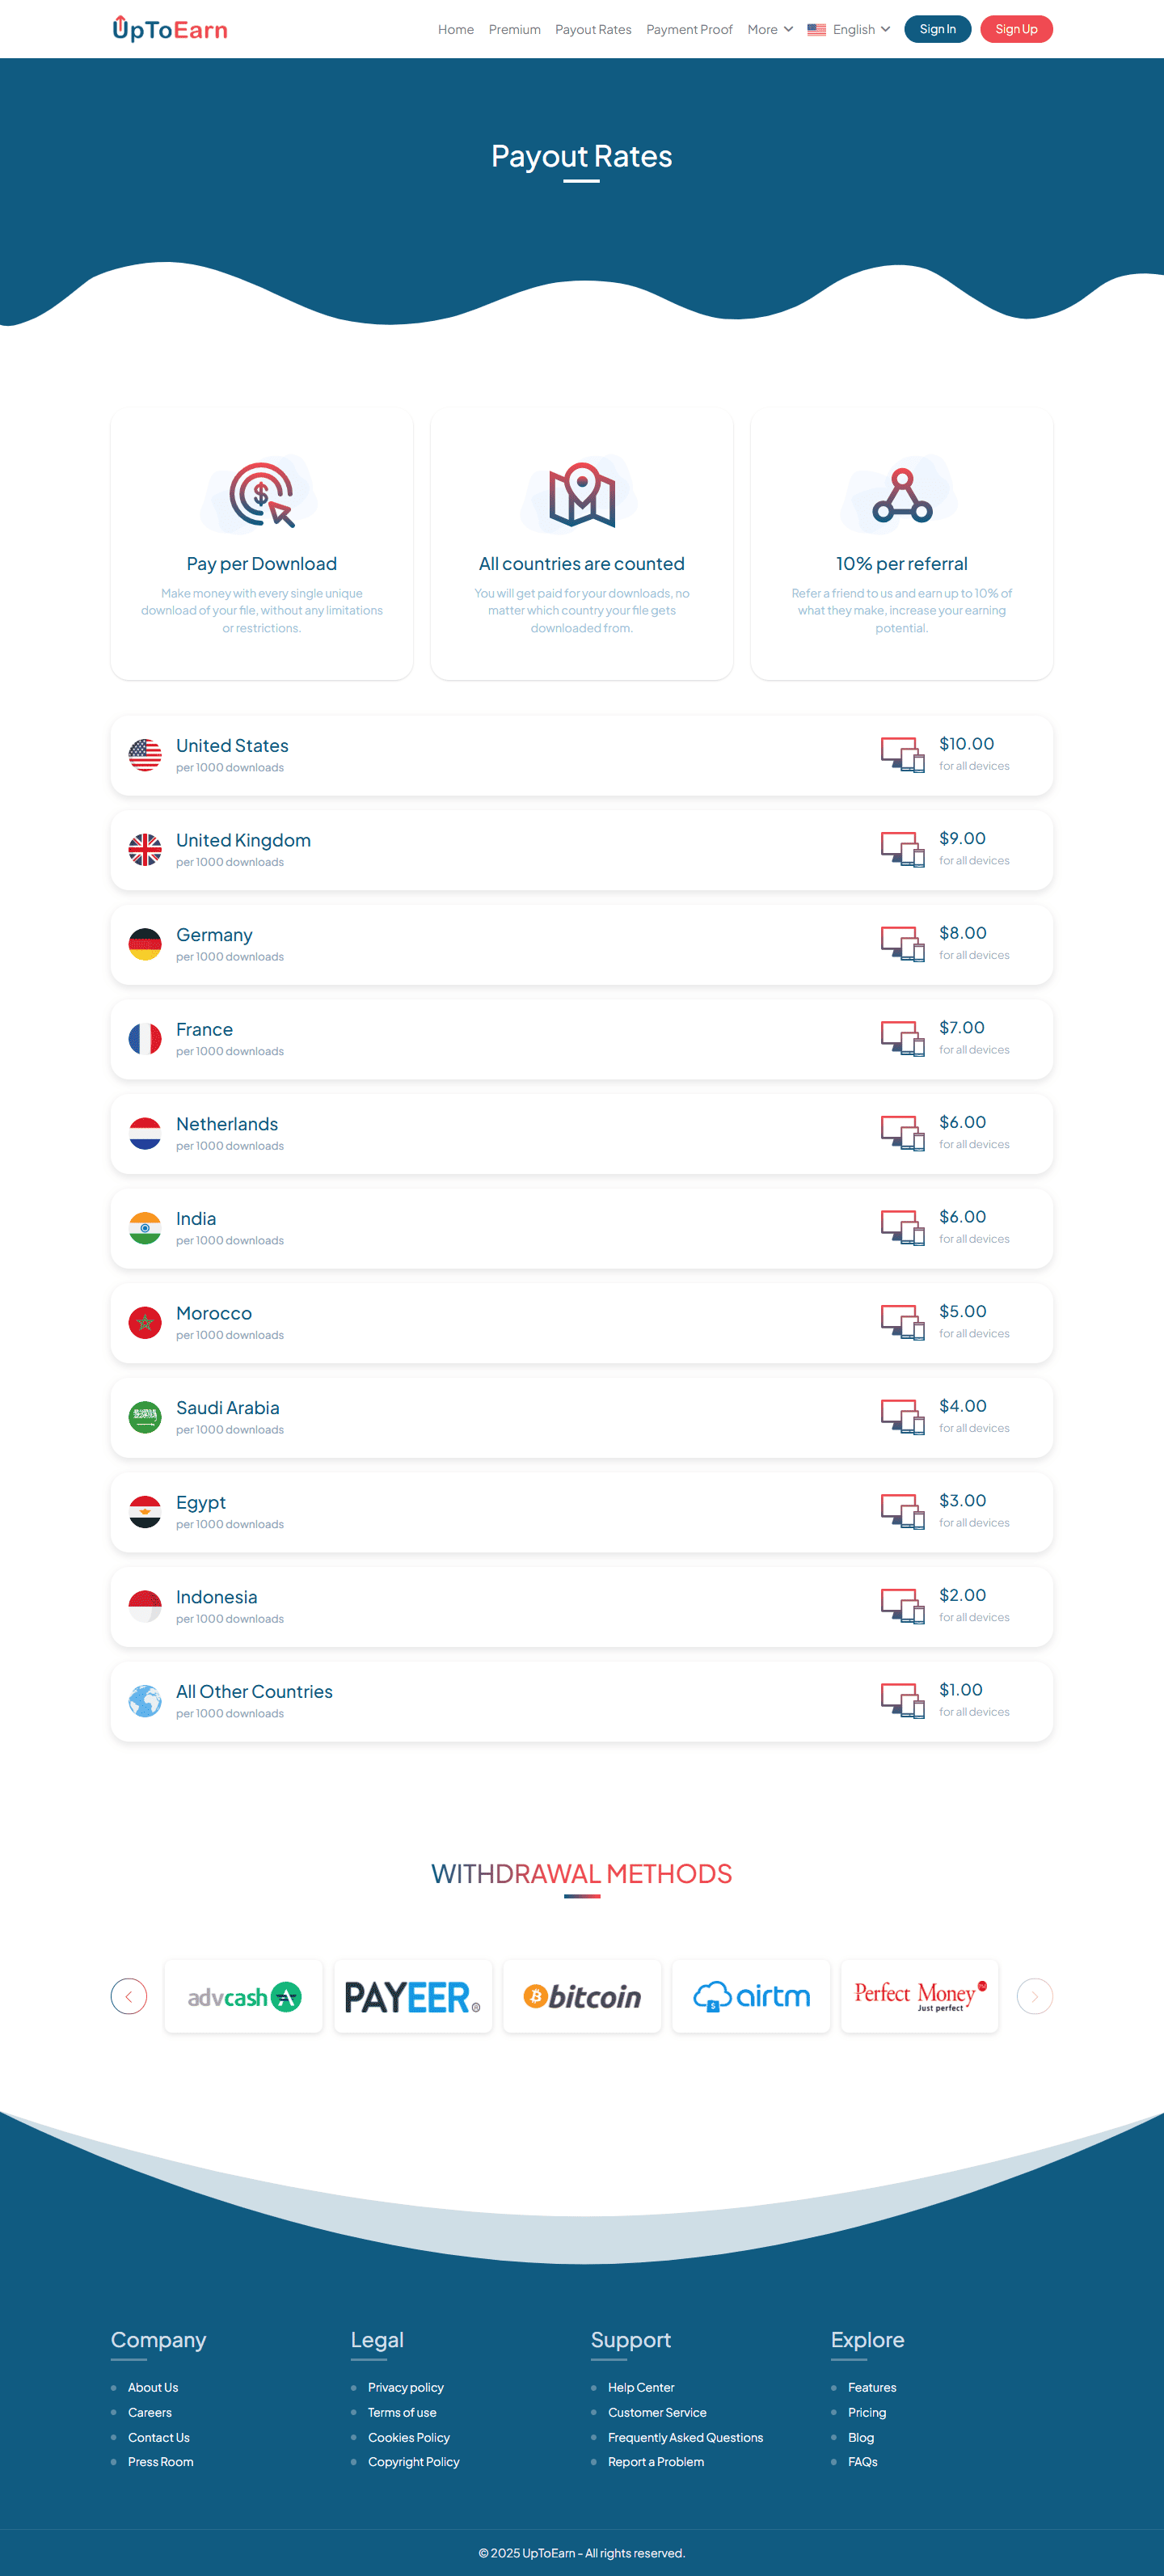
Task: Open the Help Center footer link
Action: 641,2387
